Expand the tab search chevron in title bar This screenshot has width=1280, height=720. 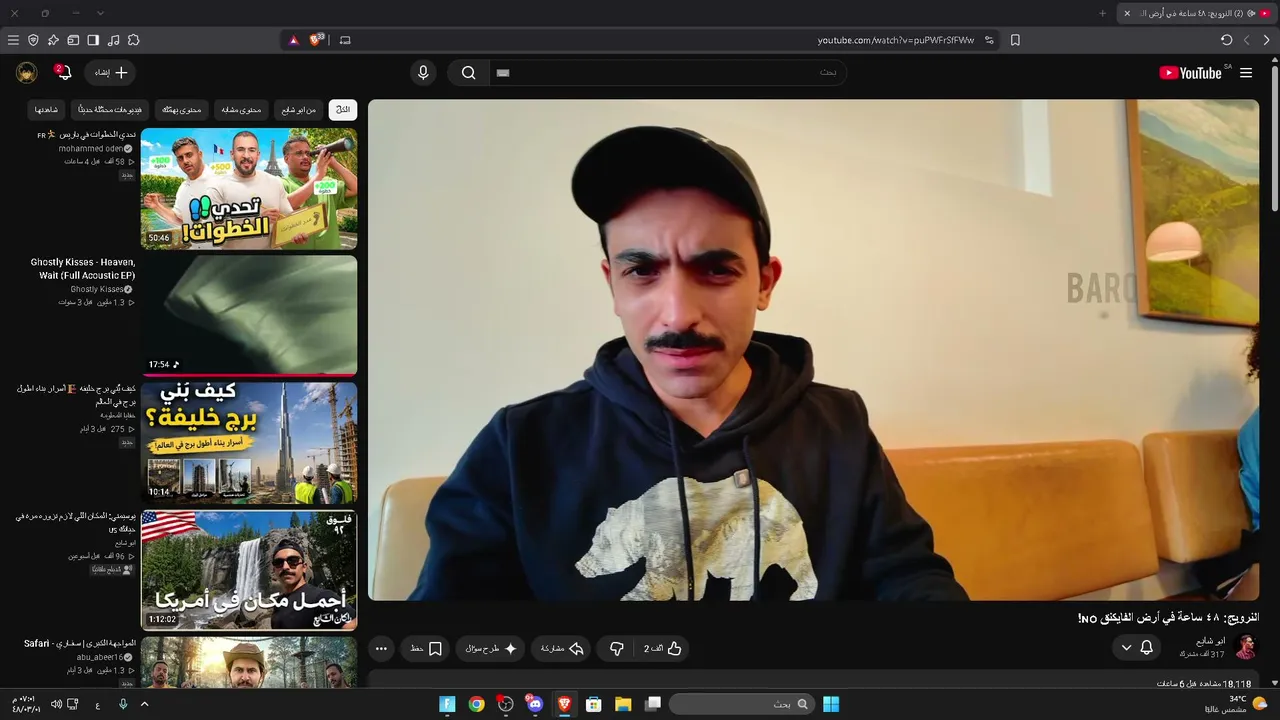tap(100, 13)
